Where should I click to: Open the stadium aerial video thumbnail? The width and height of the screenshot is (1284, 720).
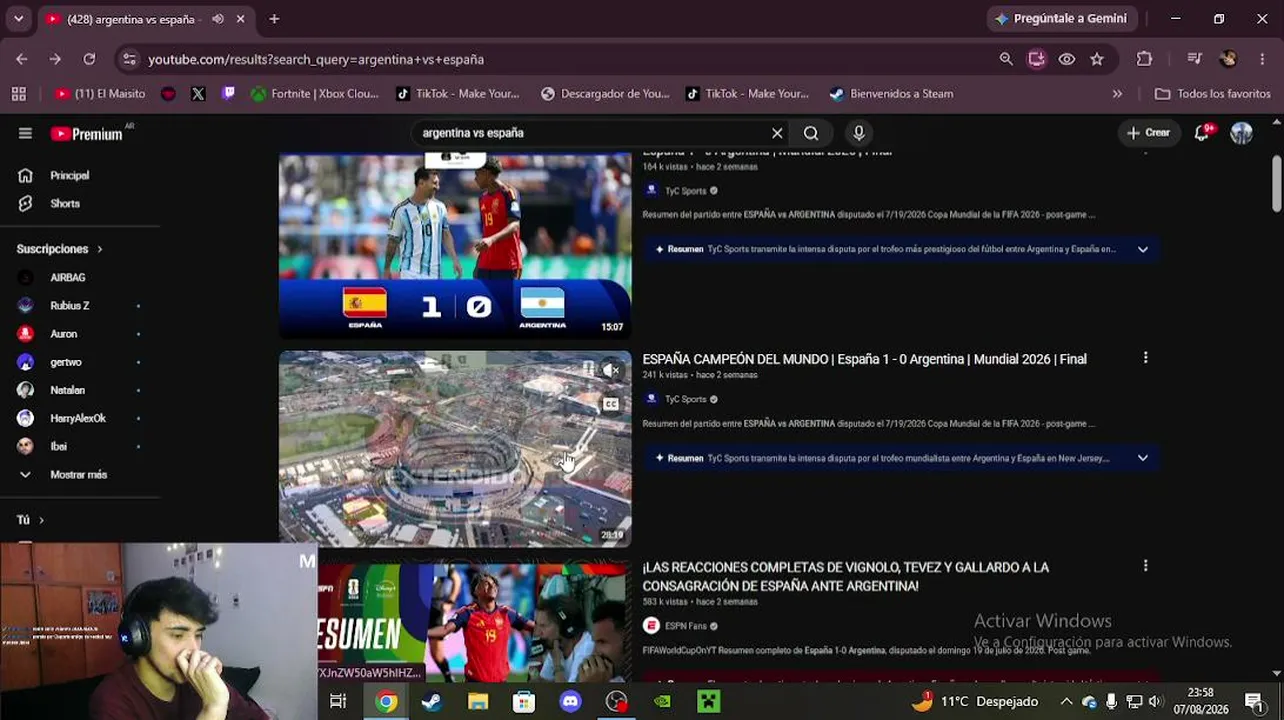[x=455, y=448]
